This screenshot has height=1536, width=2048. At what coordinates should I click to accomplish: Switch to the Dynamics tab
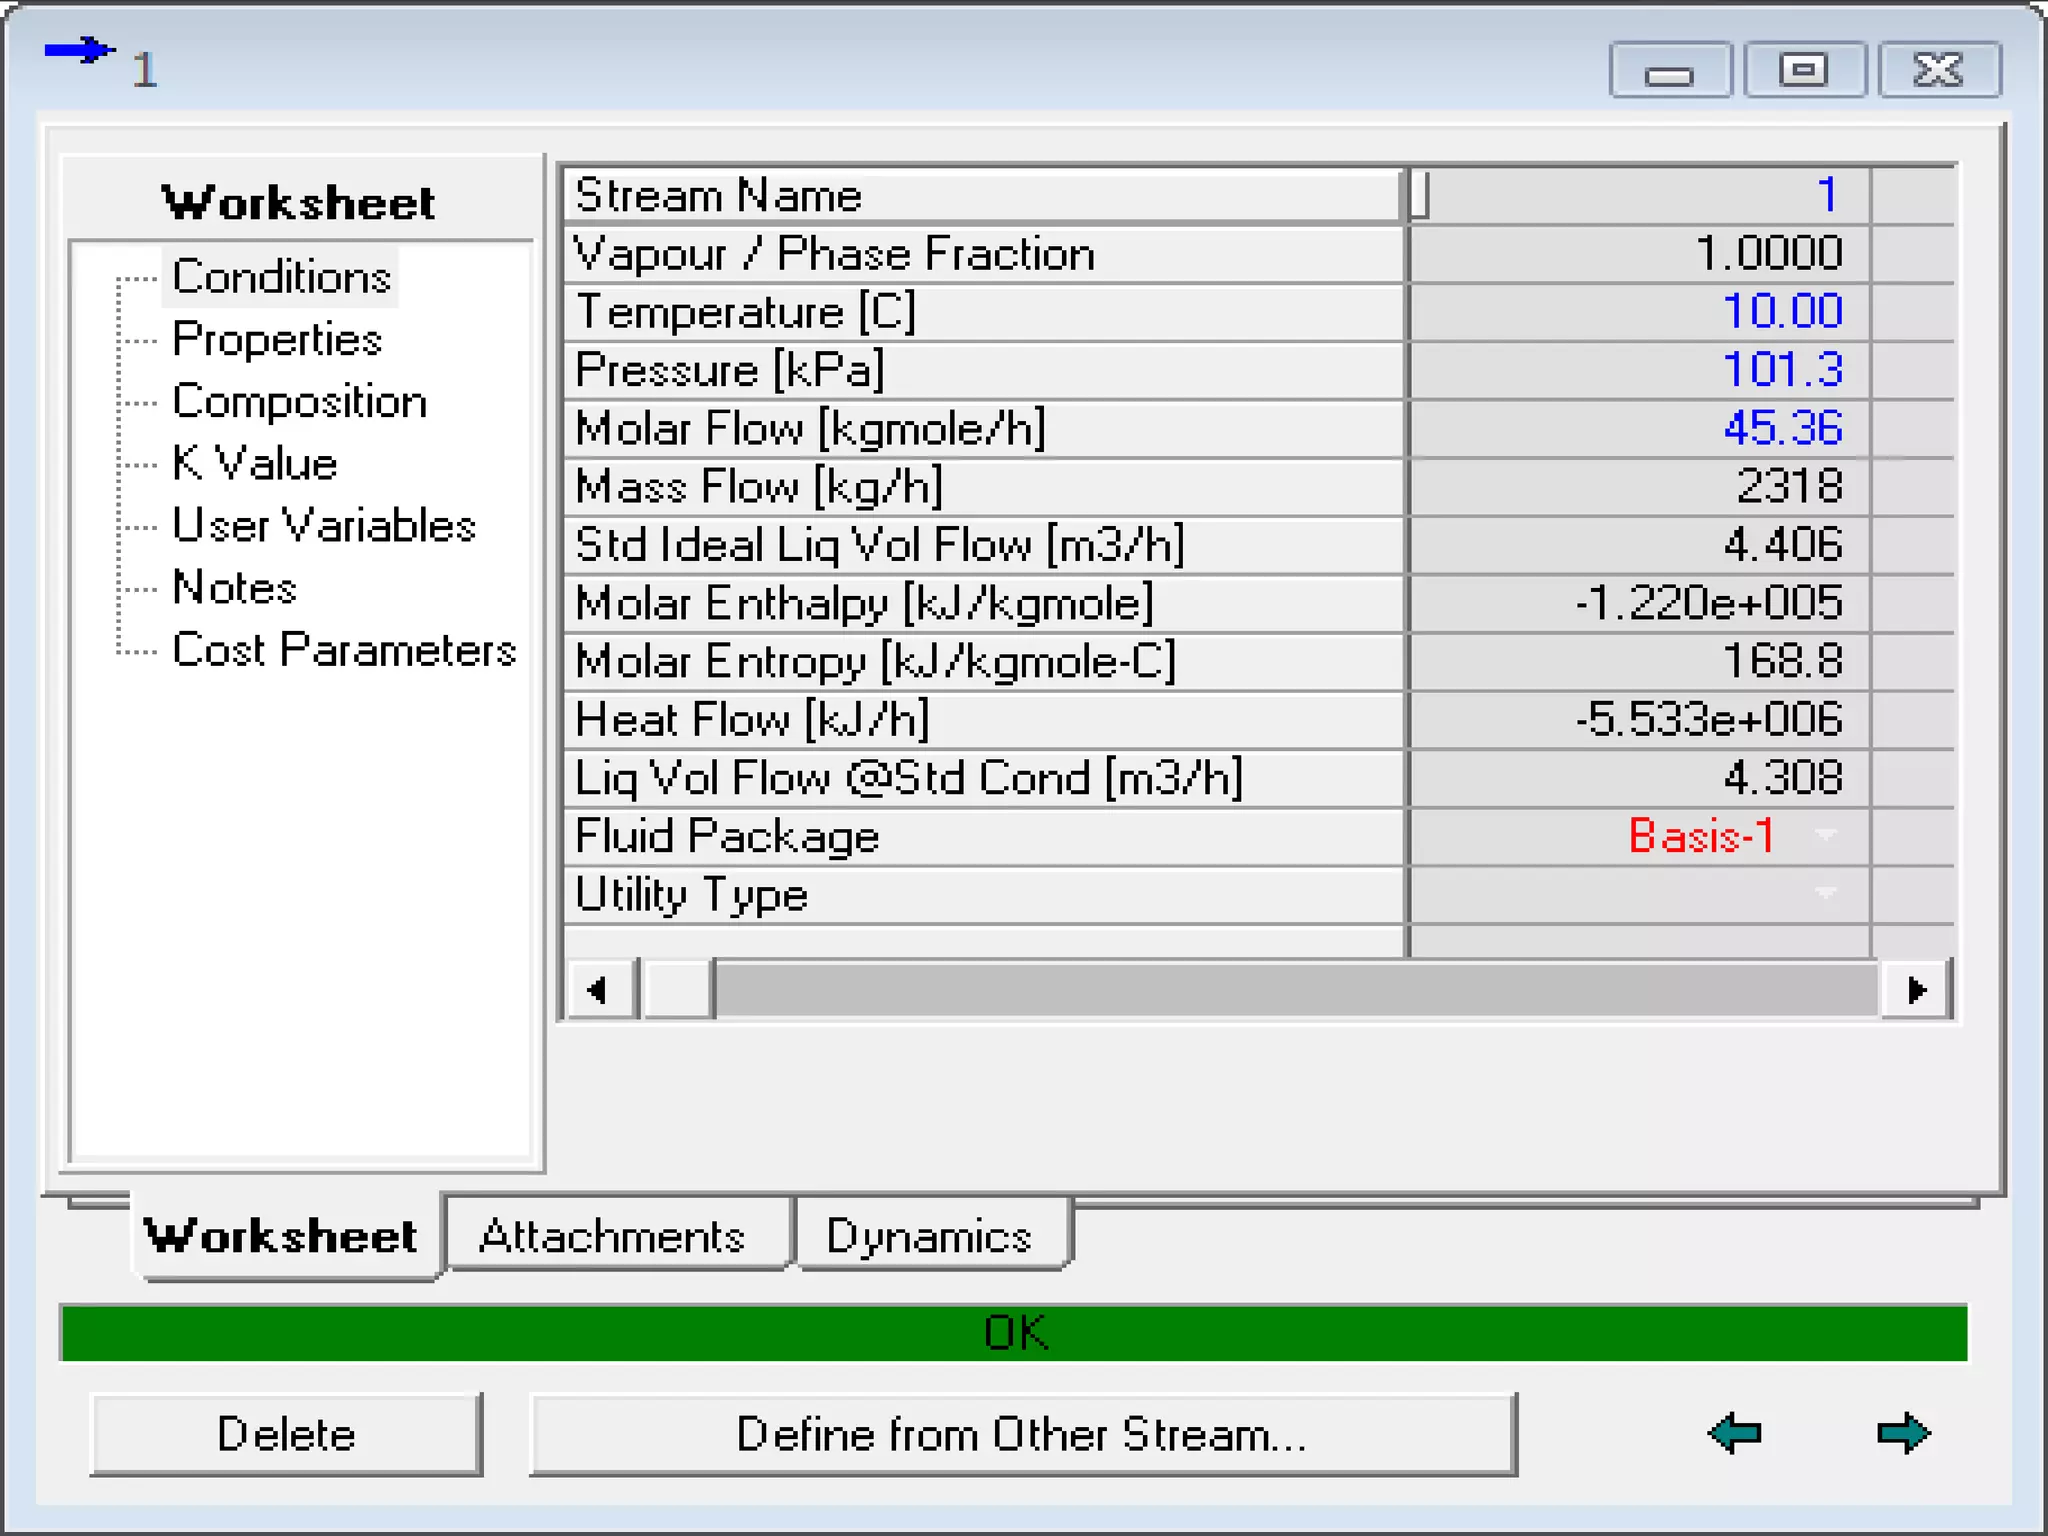point(929,1236)
